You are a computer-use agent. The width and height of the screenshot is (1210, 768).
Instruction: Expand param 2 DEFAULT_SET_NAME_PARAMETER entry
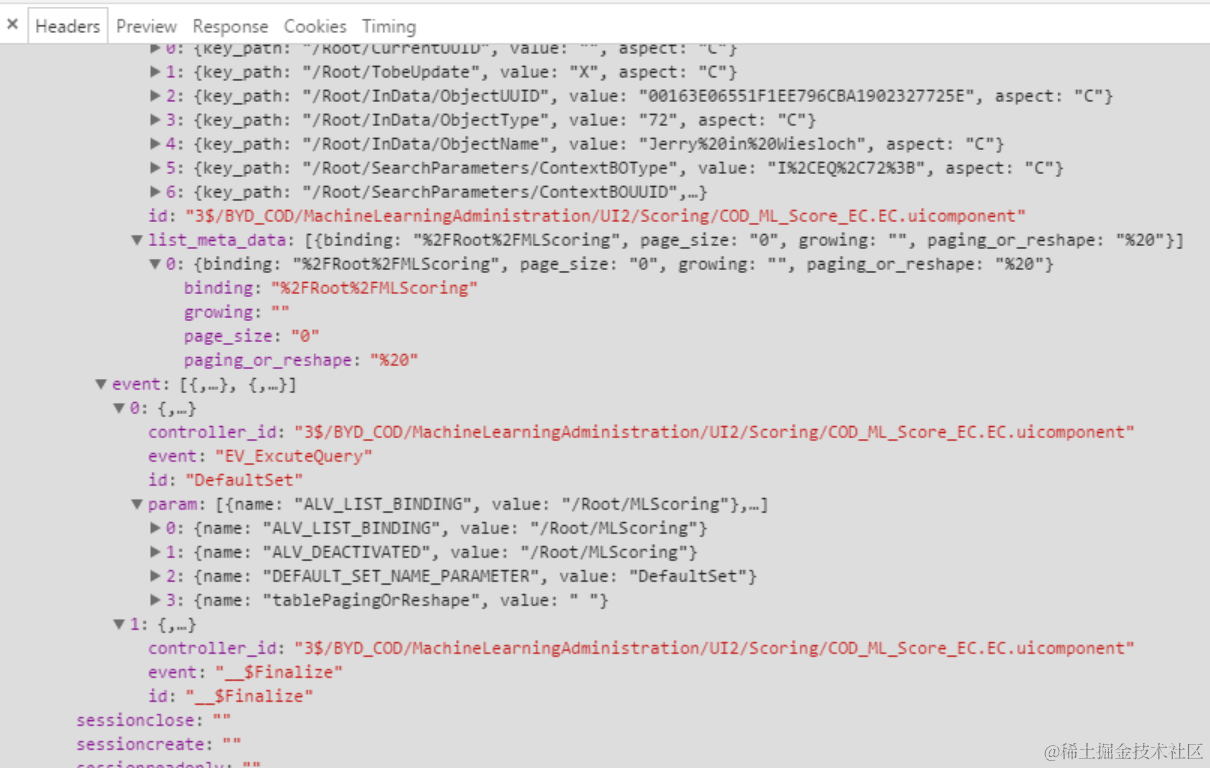(155, 576)
